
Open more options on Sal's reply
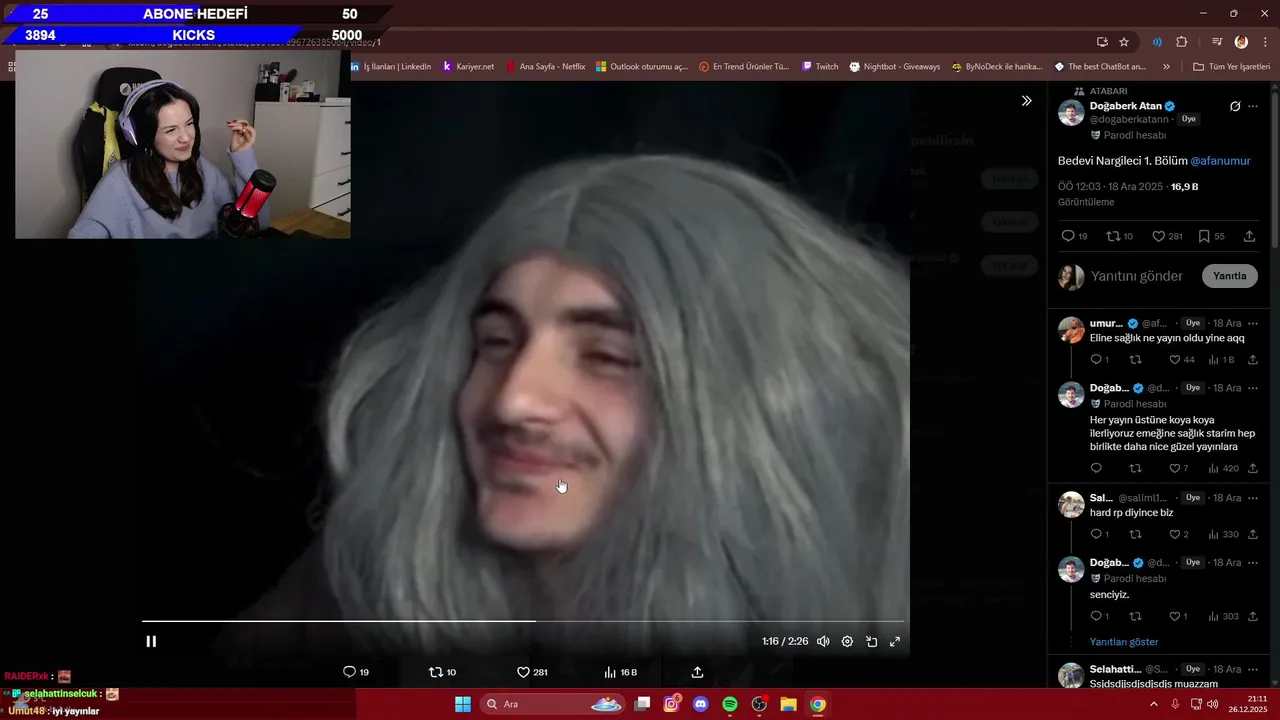click(1253, 498)
